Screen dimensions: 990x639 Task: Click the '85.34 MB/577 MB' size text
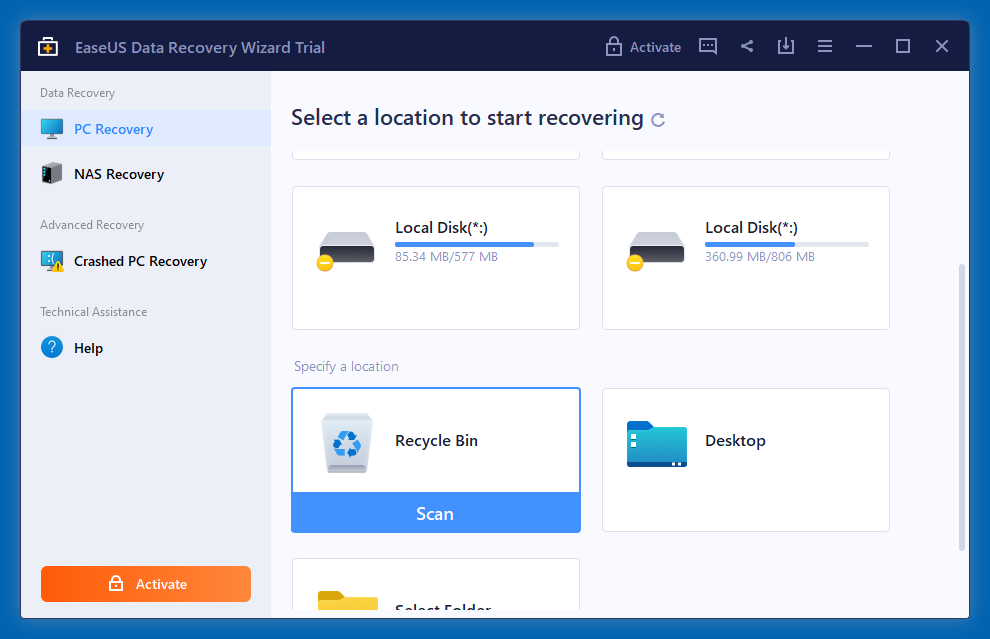coord(446,257)
